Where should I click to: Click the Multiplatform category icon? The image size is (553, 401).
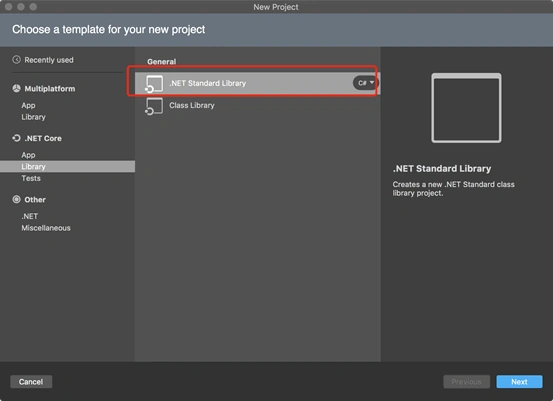point(17,88)
